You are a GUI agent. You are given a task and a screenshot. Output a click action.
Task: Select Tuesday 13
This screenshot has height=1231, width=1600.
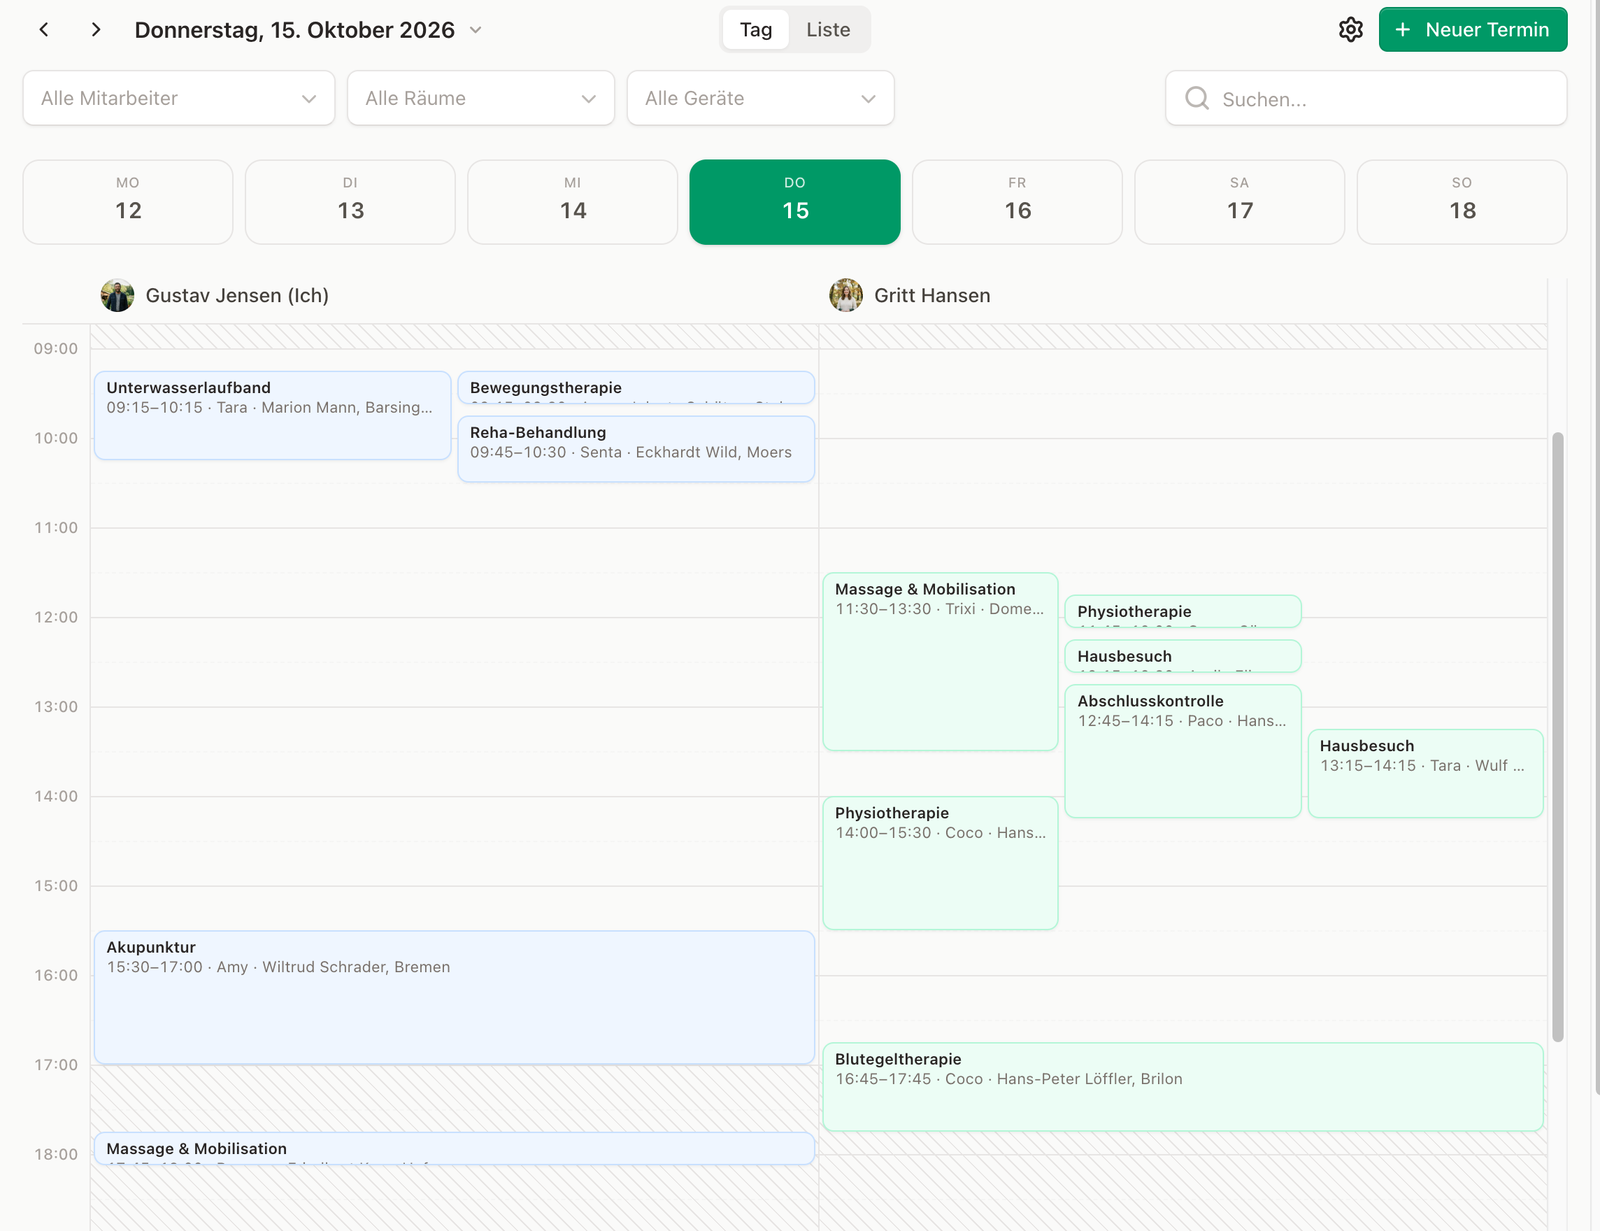point(350,202)
